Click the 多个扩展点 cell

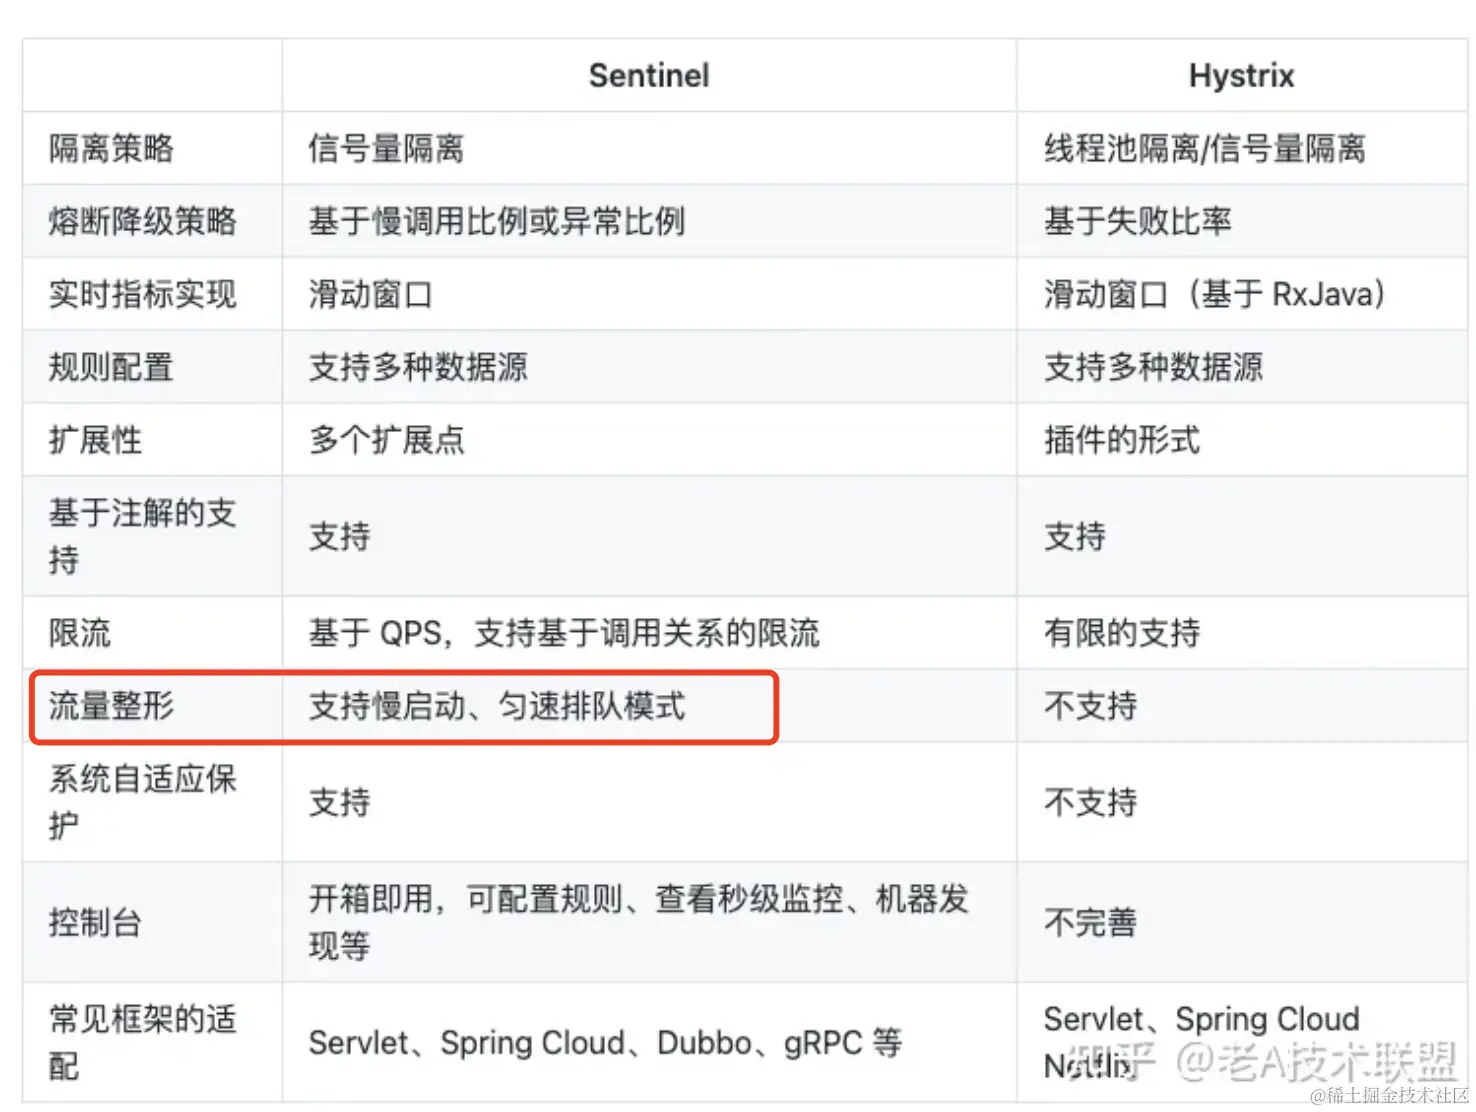click(649, 440)
